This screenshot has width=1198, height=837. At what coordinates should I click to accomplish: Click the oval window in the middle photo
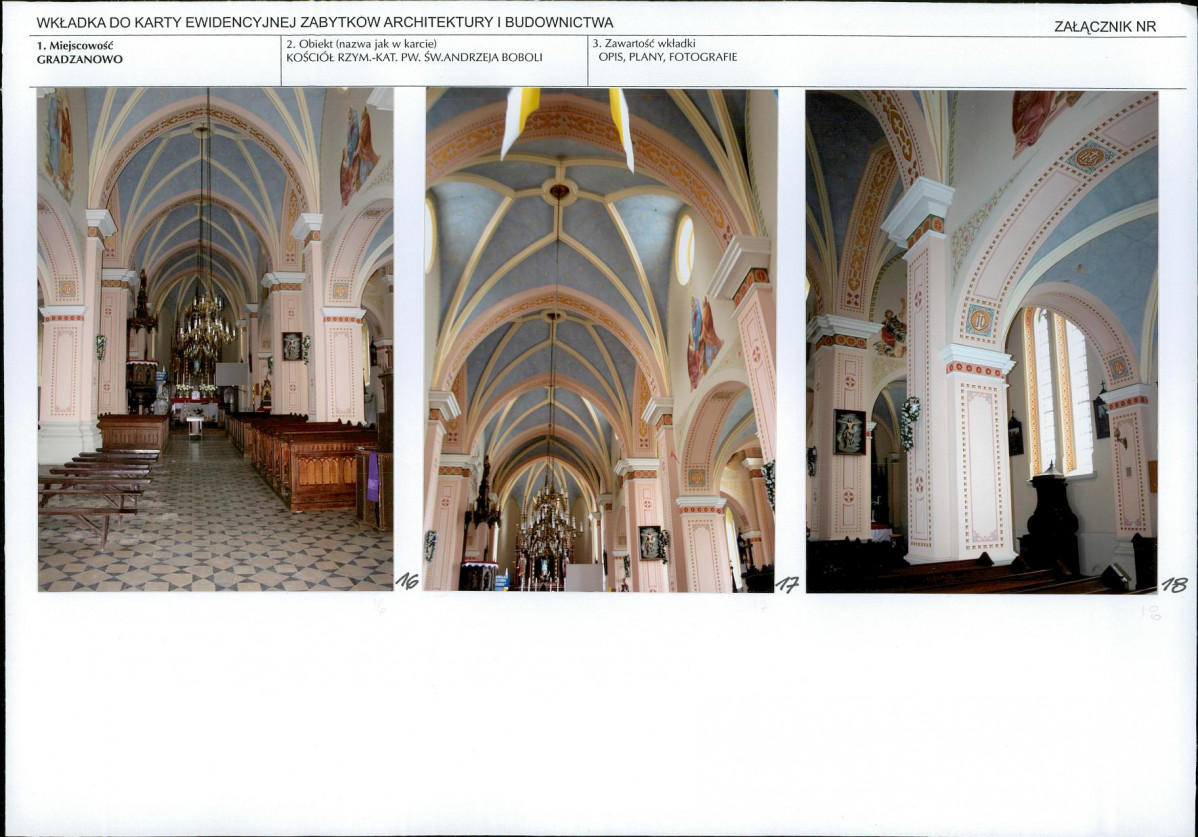coord(685,249)
